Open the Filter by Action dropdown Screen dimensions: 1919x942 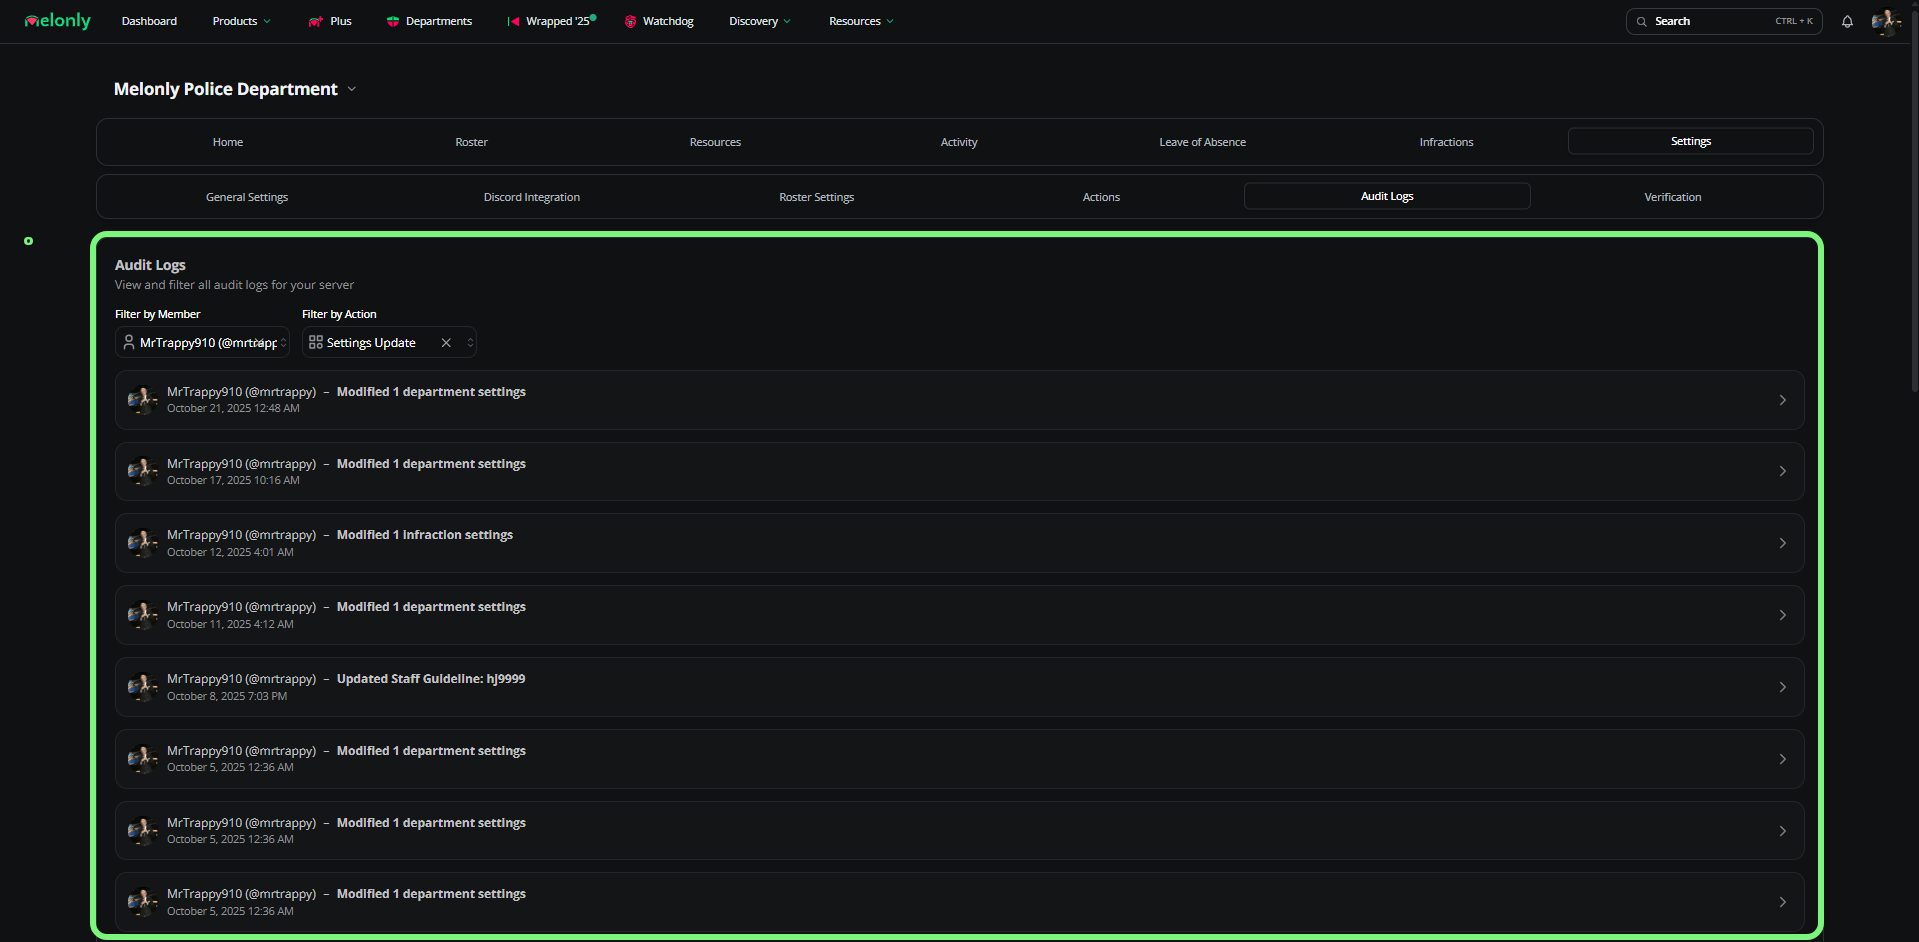tap(389, 343)
